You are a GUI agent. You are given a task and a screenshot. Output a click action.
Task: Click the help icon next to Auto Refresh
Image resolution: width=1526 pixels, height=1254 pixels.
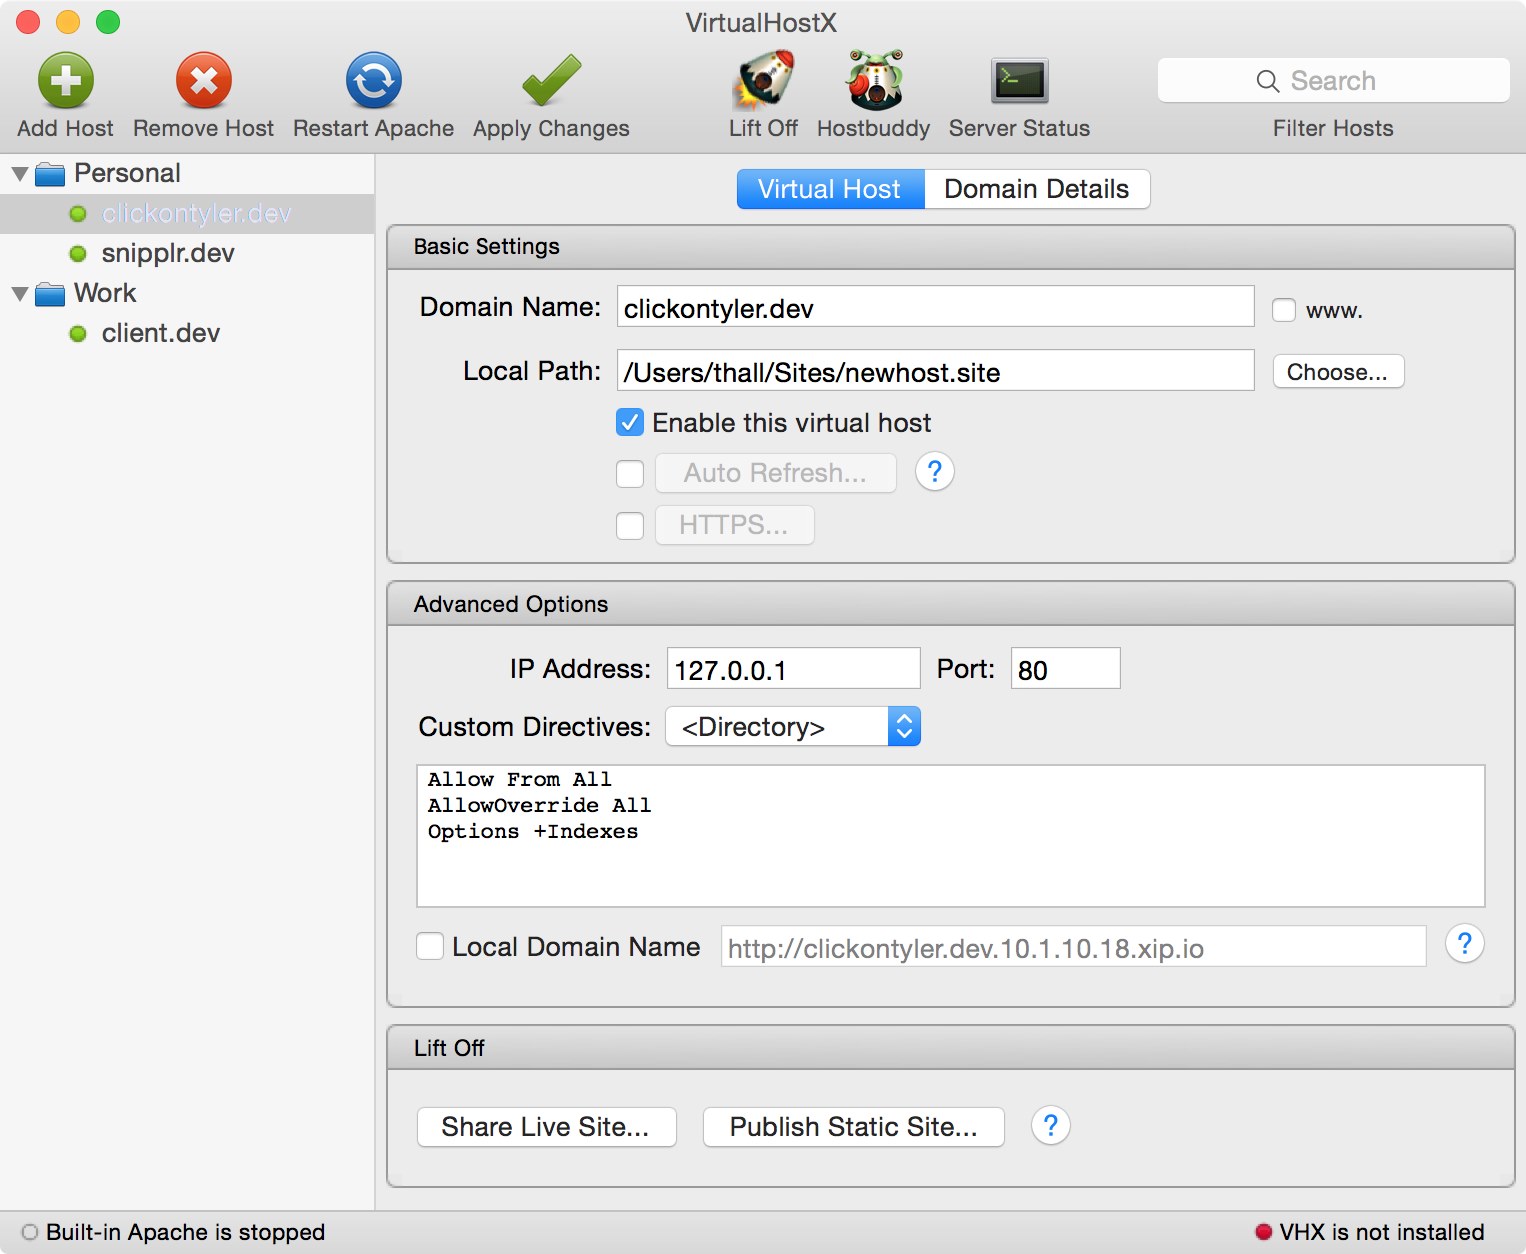(934, 471)
